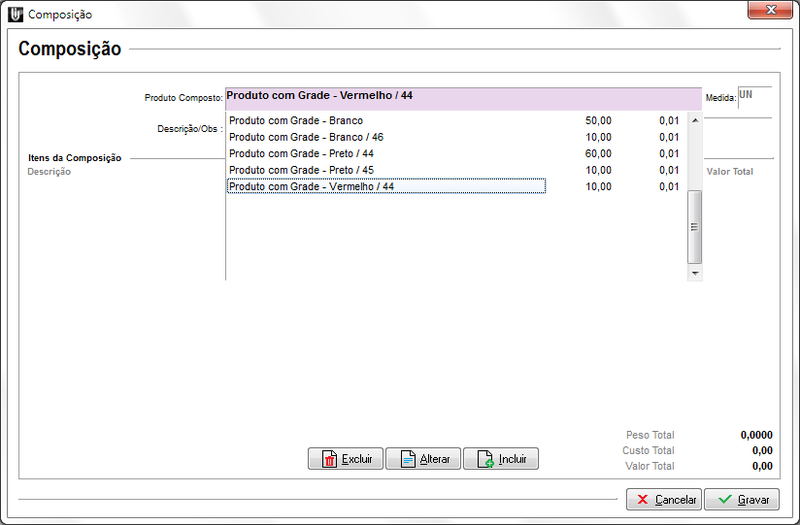800x525 pixels.
Task: Choose "Produto com Grade - Branco / 46"
Action: click(305, 137)
